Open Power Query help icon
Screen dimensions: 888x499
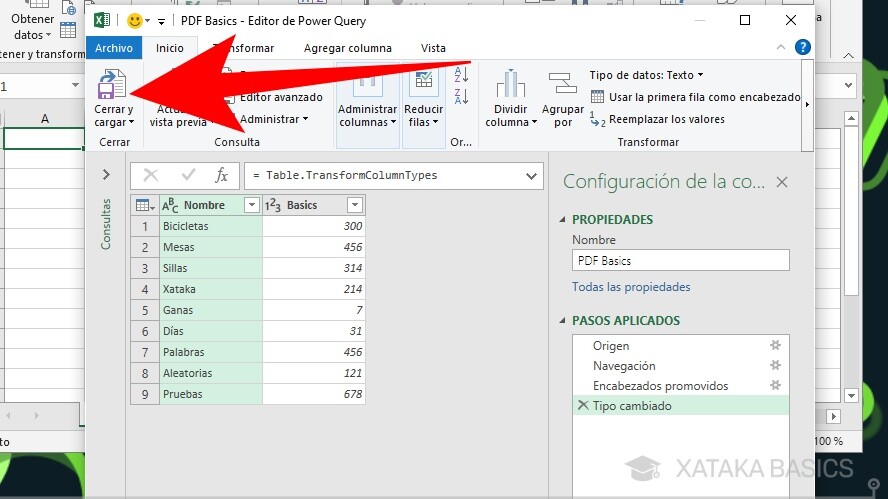click(802, 47)
